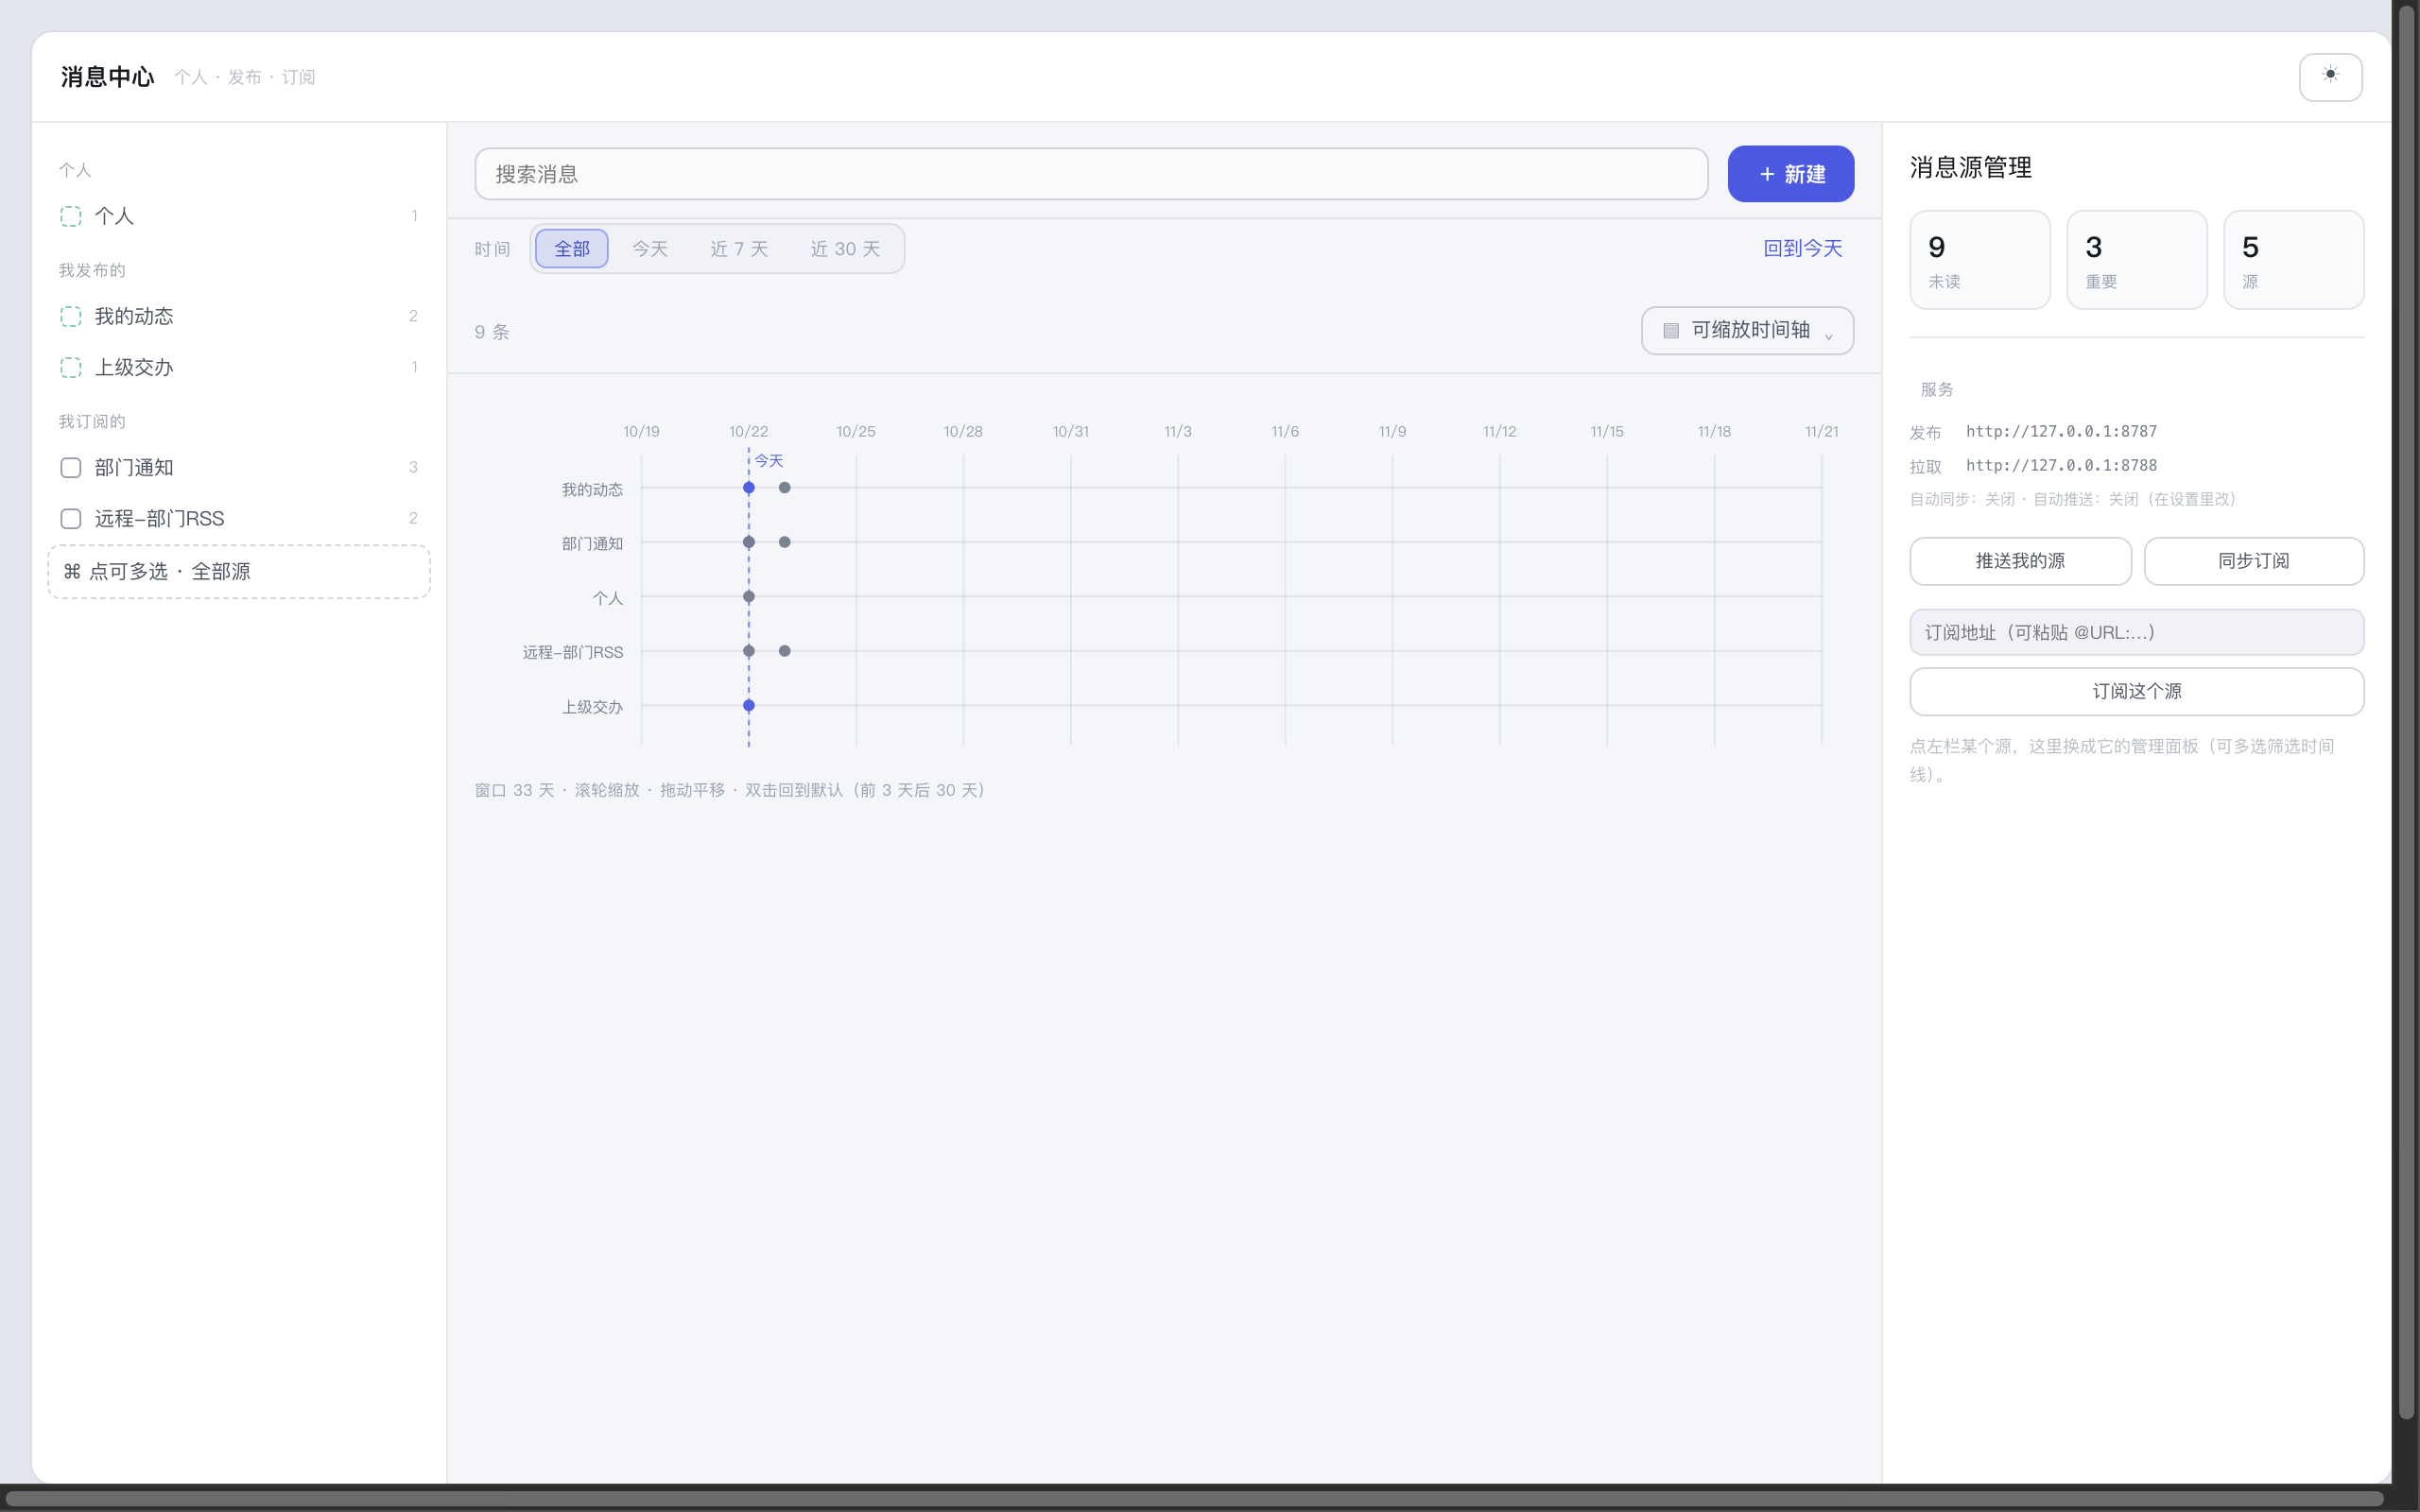Click the 回到今天 link
This screenshot has height=1512, width=2420.
click(x=1802, y=248)
